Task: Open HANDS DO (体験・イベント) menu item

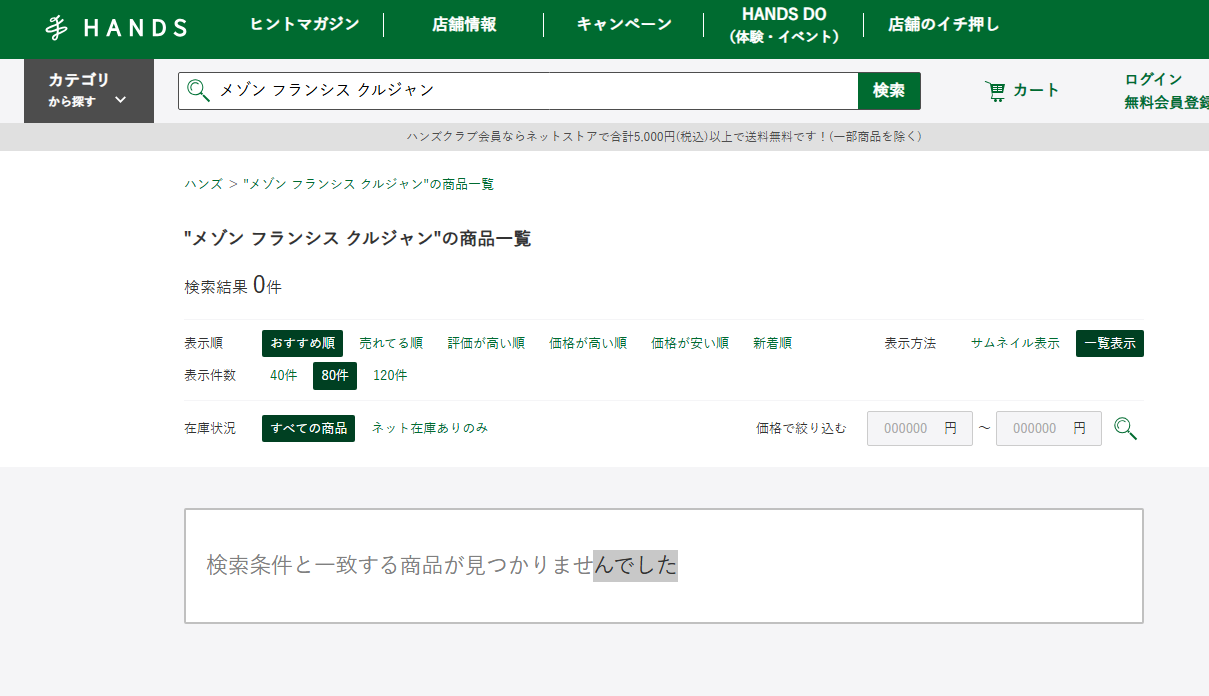Action: click(784, 25)
